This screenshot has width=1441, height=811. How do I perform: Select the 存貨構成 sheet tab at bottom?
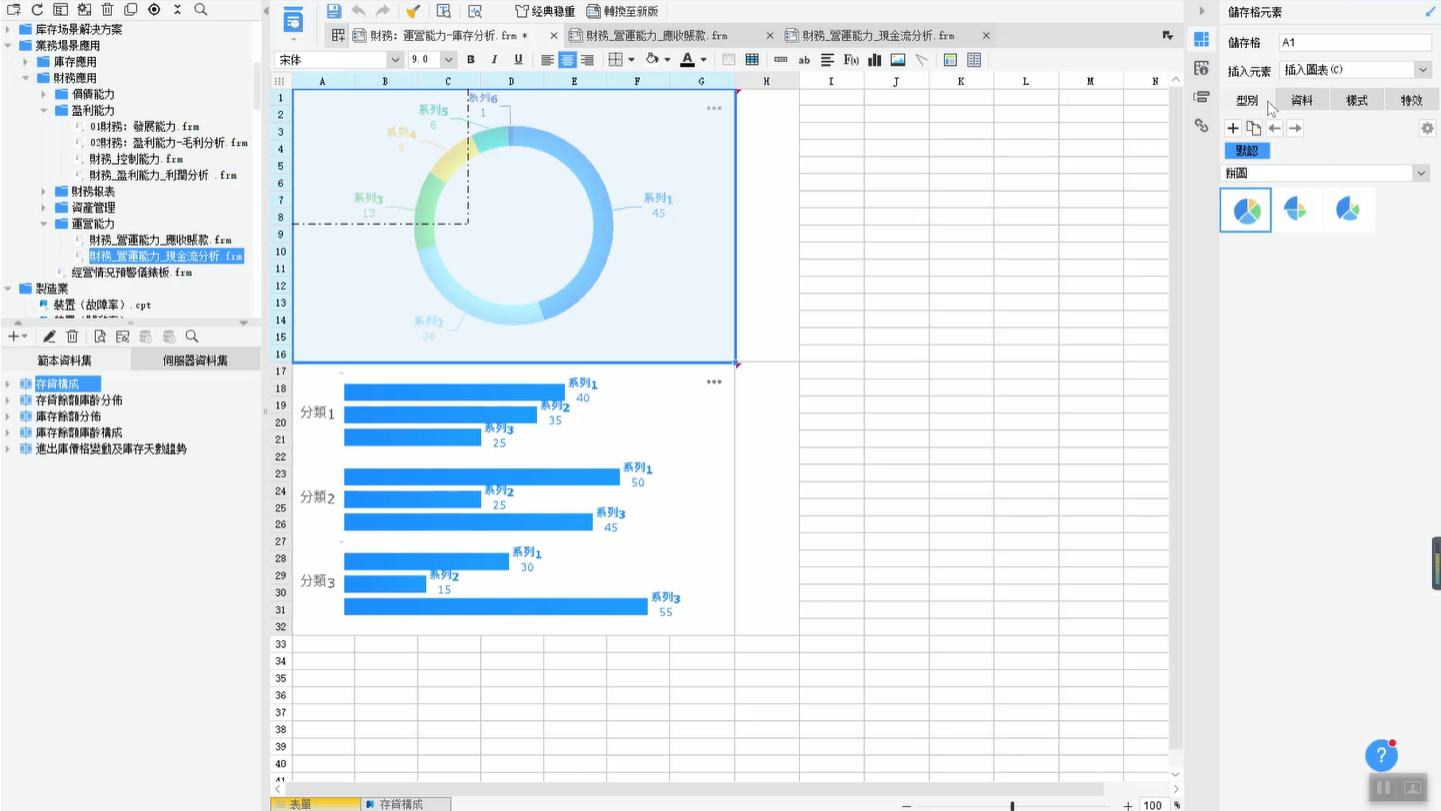pyautogui.click(x=404, y=804)
